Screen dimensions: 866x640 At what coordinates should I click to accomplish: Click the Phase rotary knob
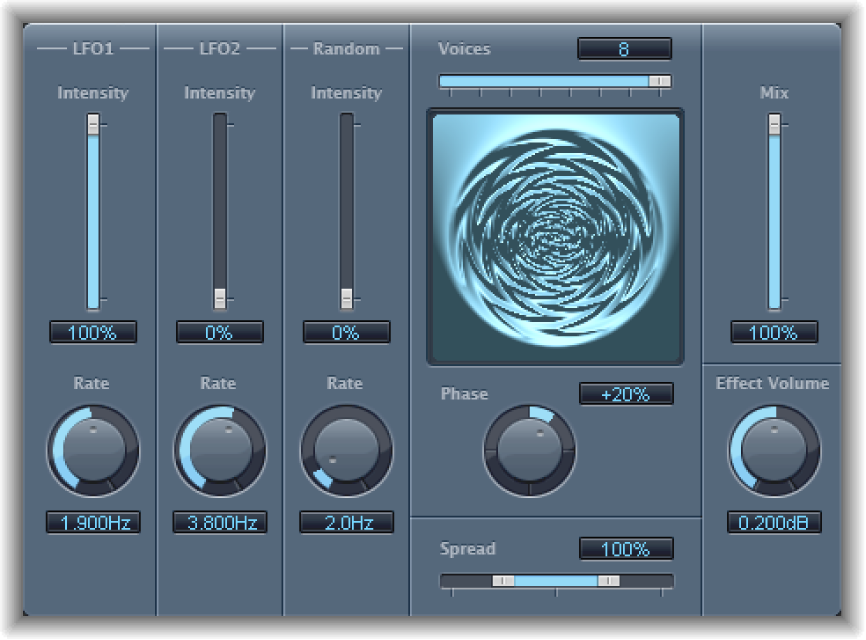coord(530,449)
